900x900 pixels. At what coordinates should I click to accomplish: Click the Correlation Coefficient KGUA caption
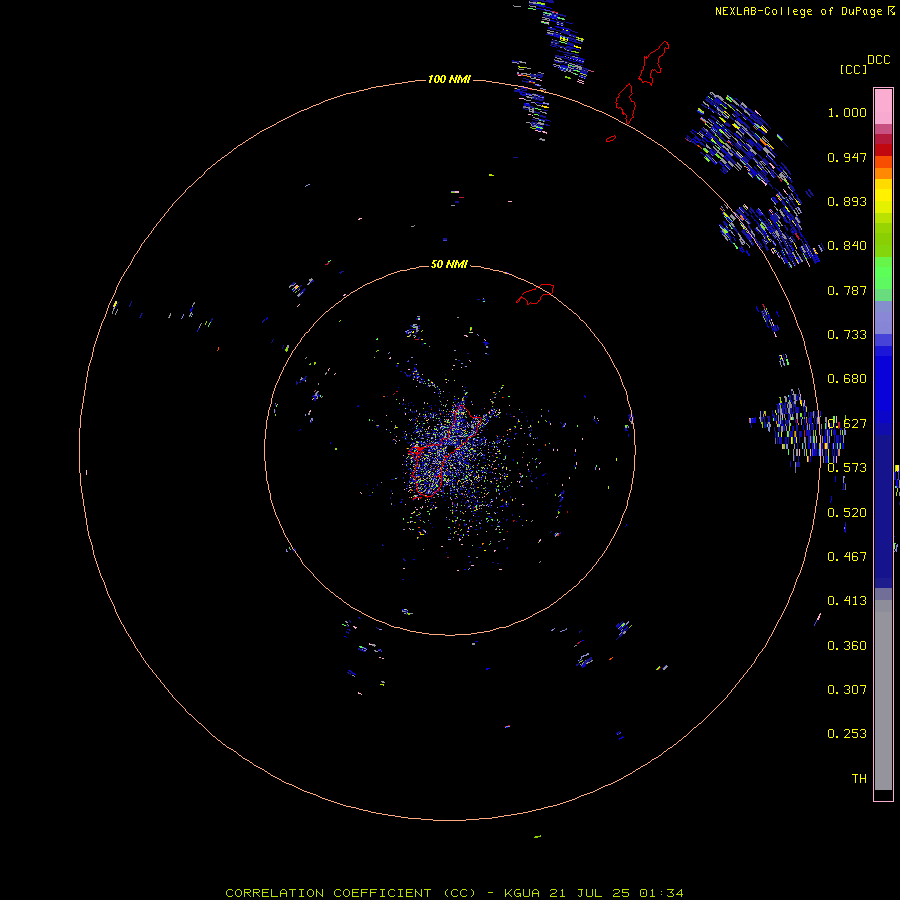point(454,893)
